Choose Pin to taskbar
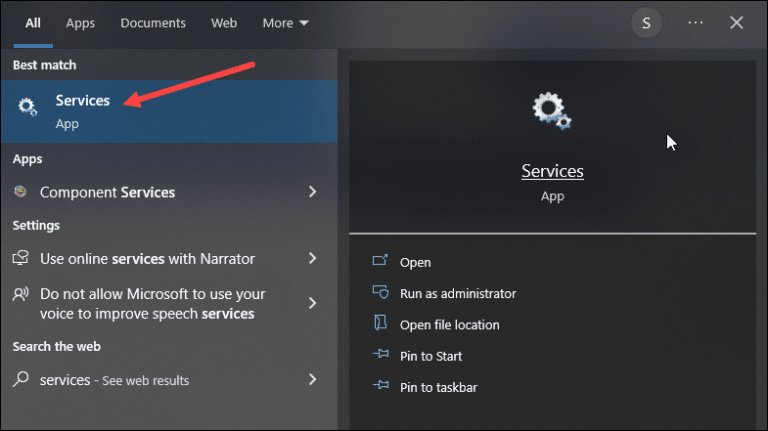768x431 pixels. 438,387
